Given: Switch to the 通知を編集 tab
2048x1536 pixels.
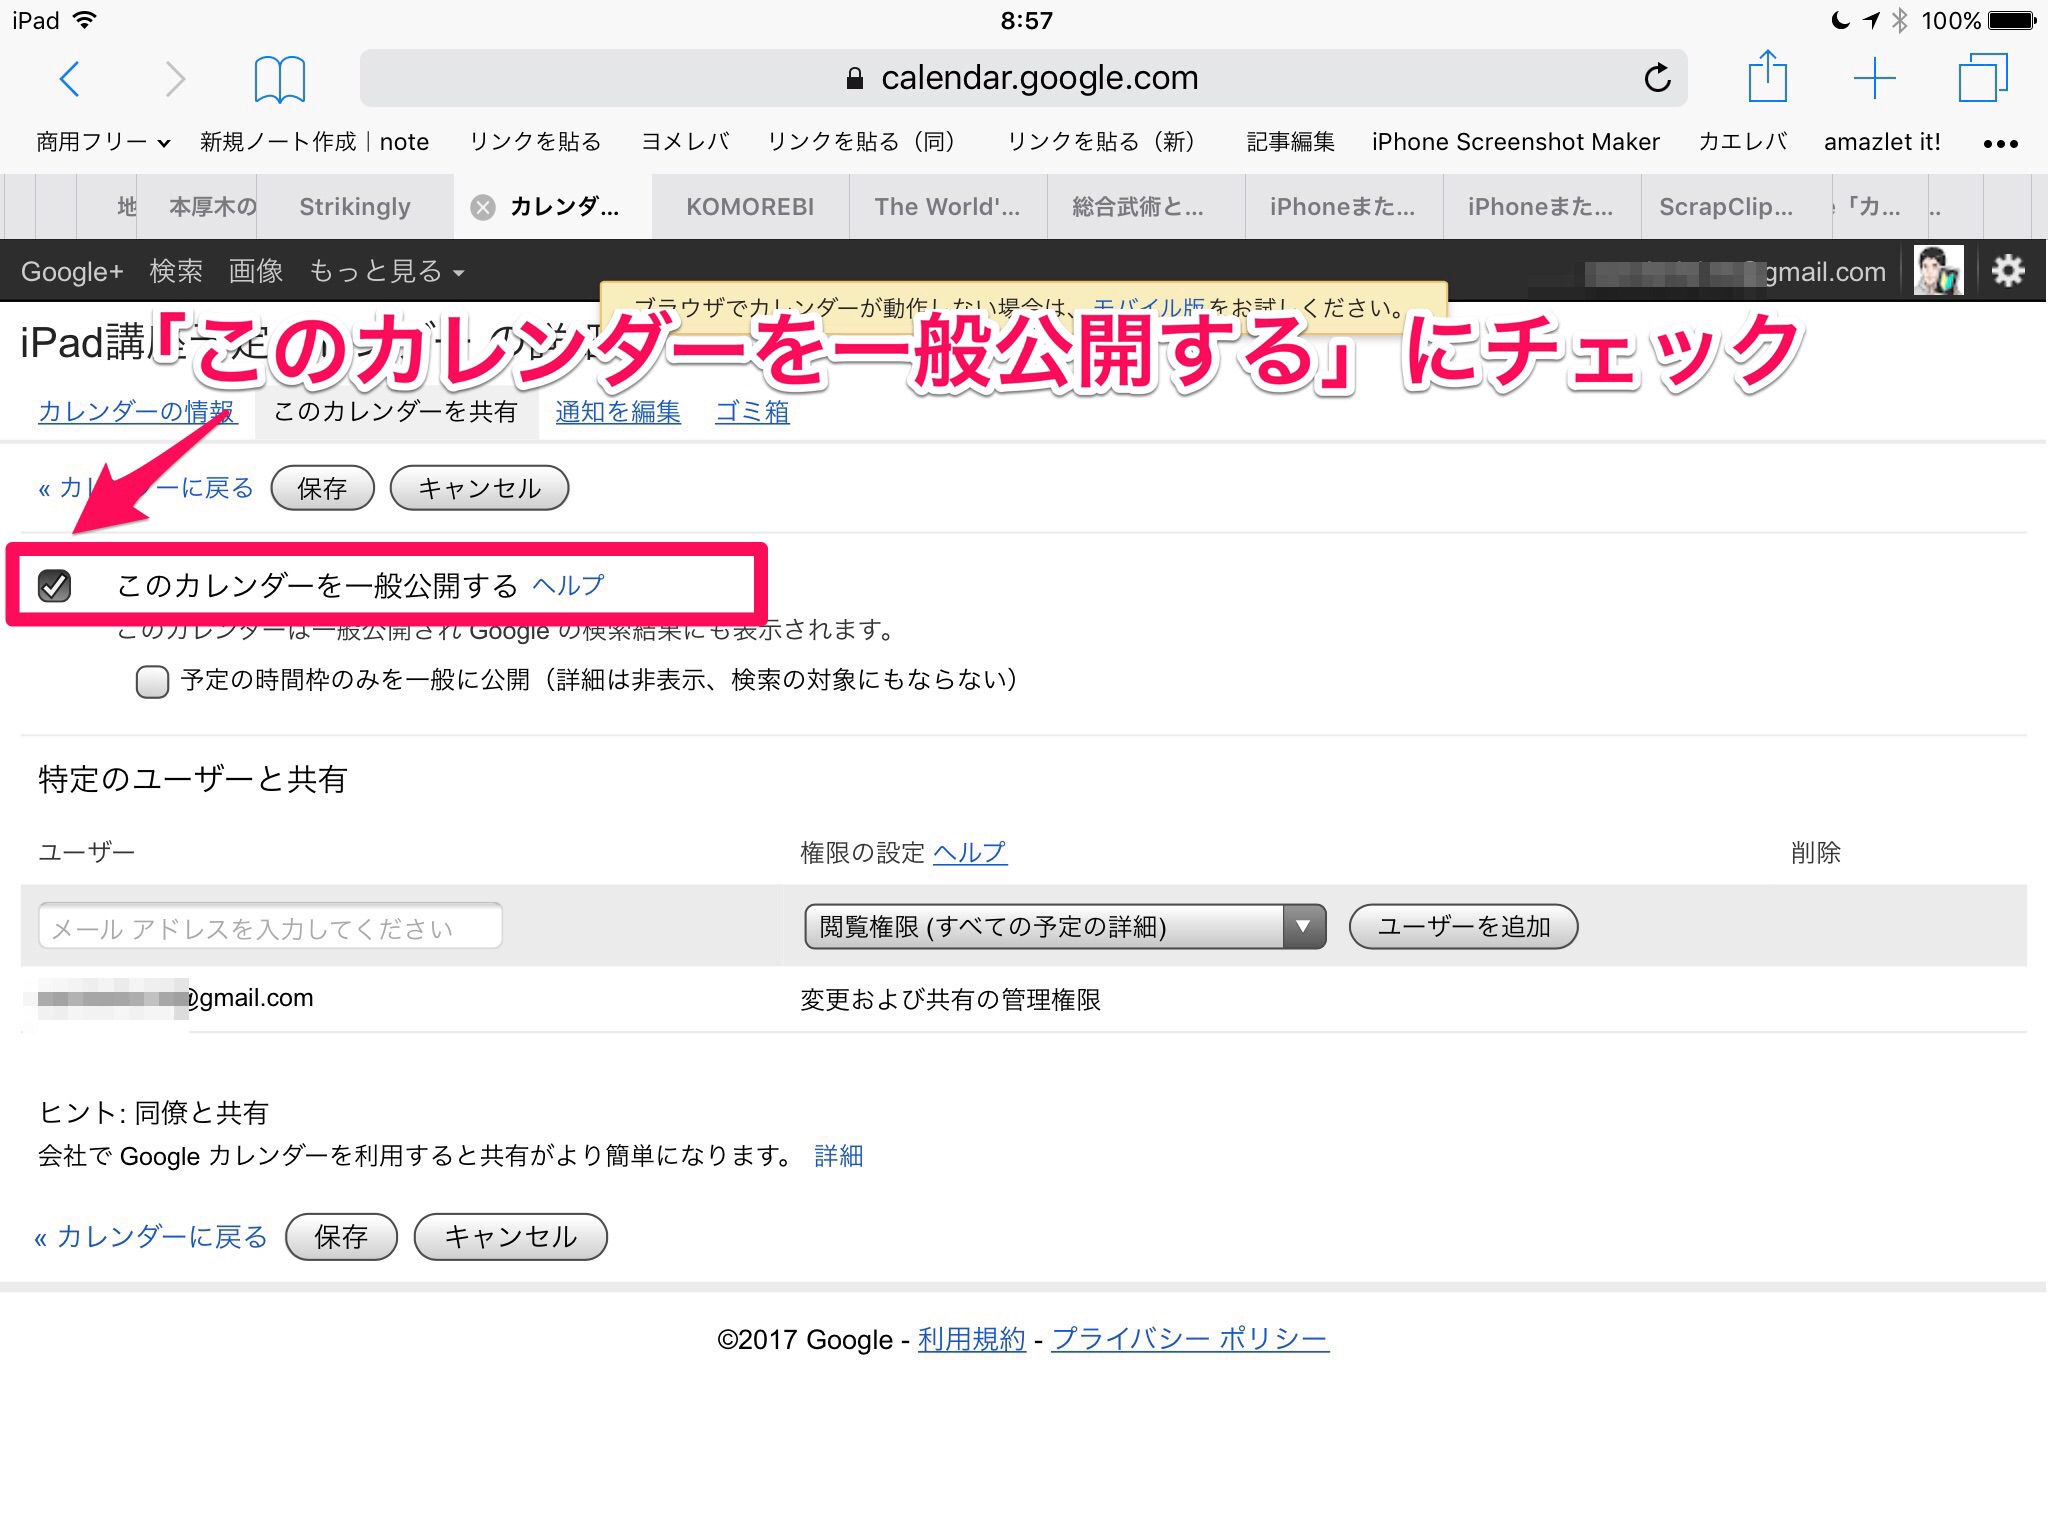Looking at the screenshot, I should [617, 412].
